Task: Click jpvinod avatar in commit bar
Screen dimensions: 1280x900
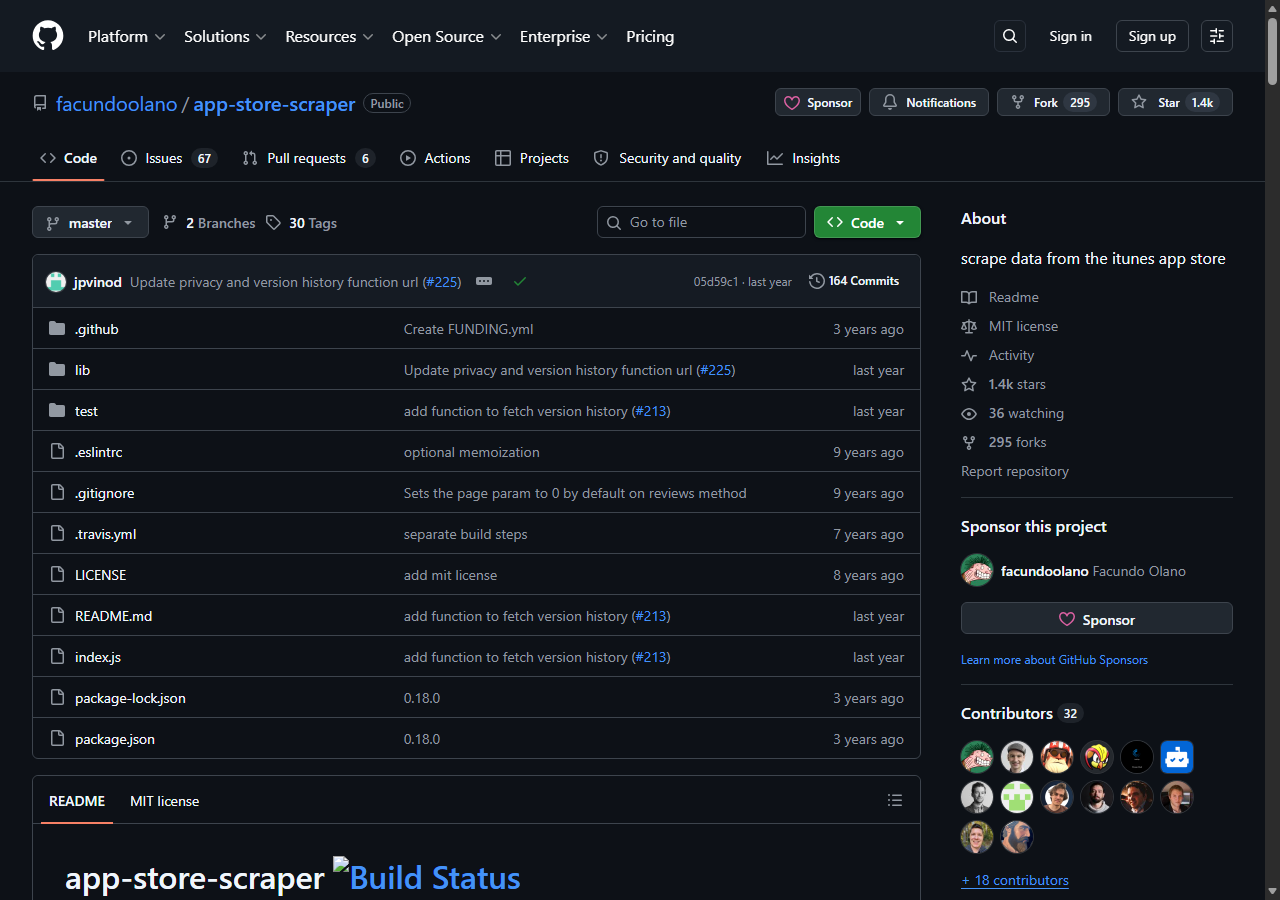Action: pos(56,282)
